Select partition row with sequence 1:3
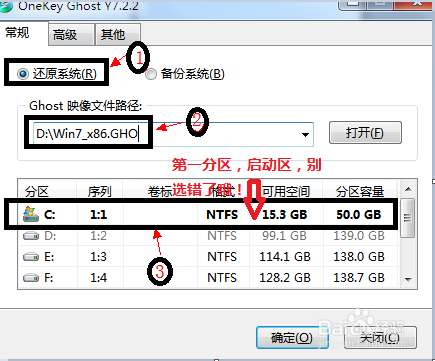This screenshot has width=435, height=361. (x=208, y=257)
